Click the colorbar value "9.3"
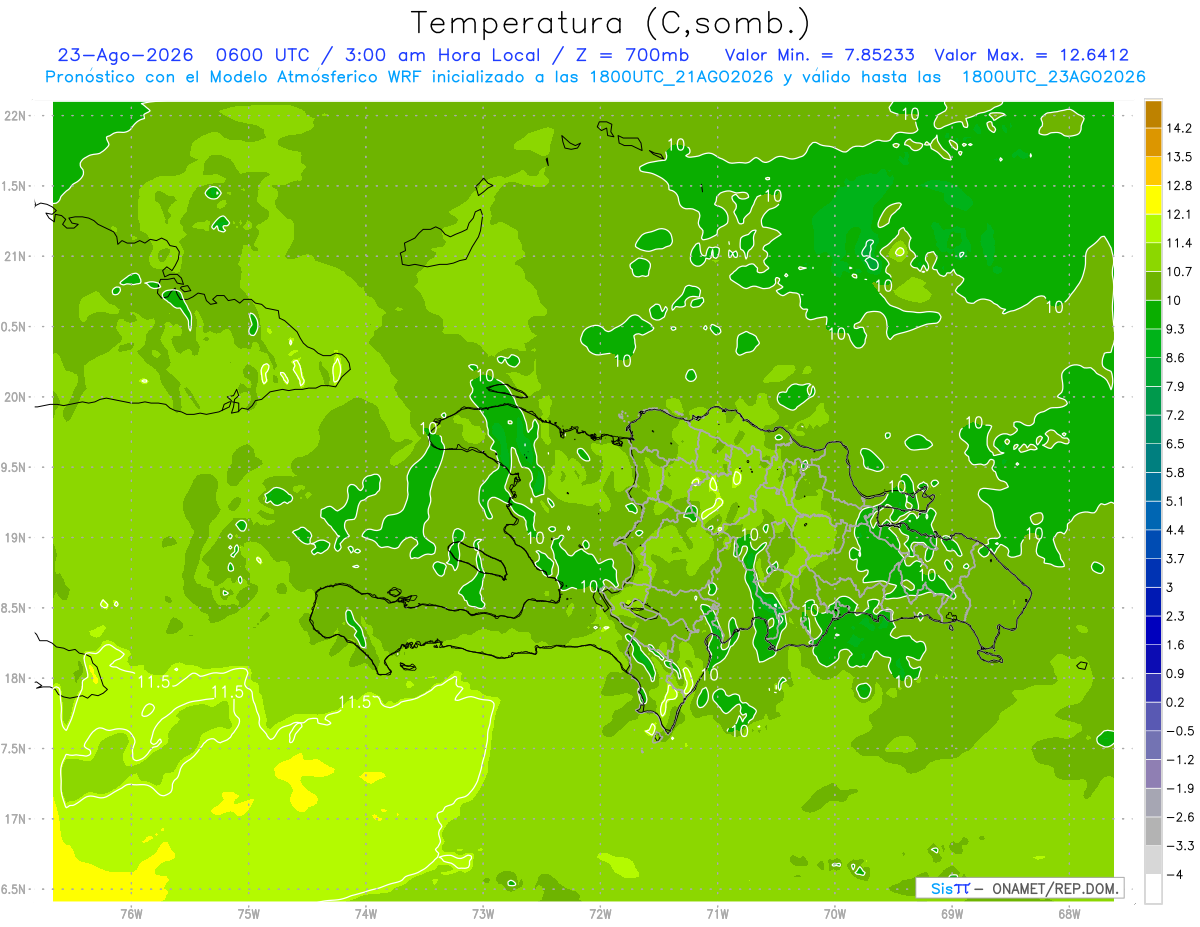 point(1176,329)
